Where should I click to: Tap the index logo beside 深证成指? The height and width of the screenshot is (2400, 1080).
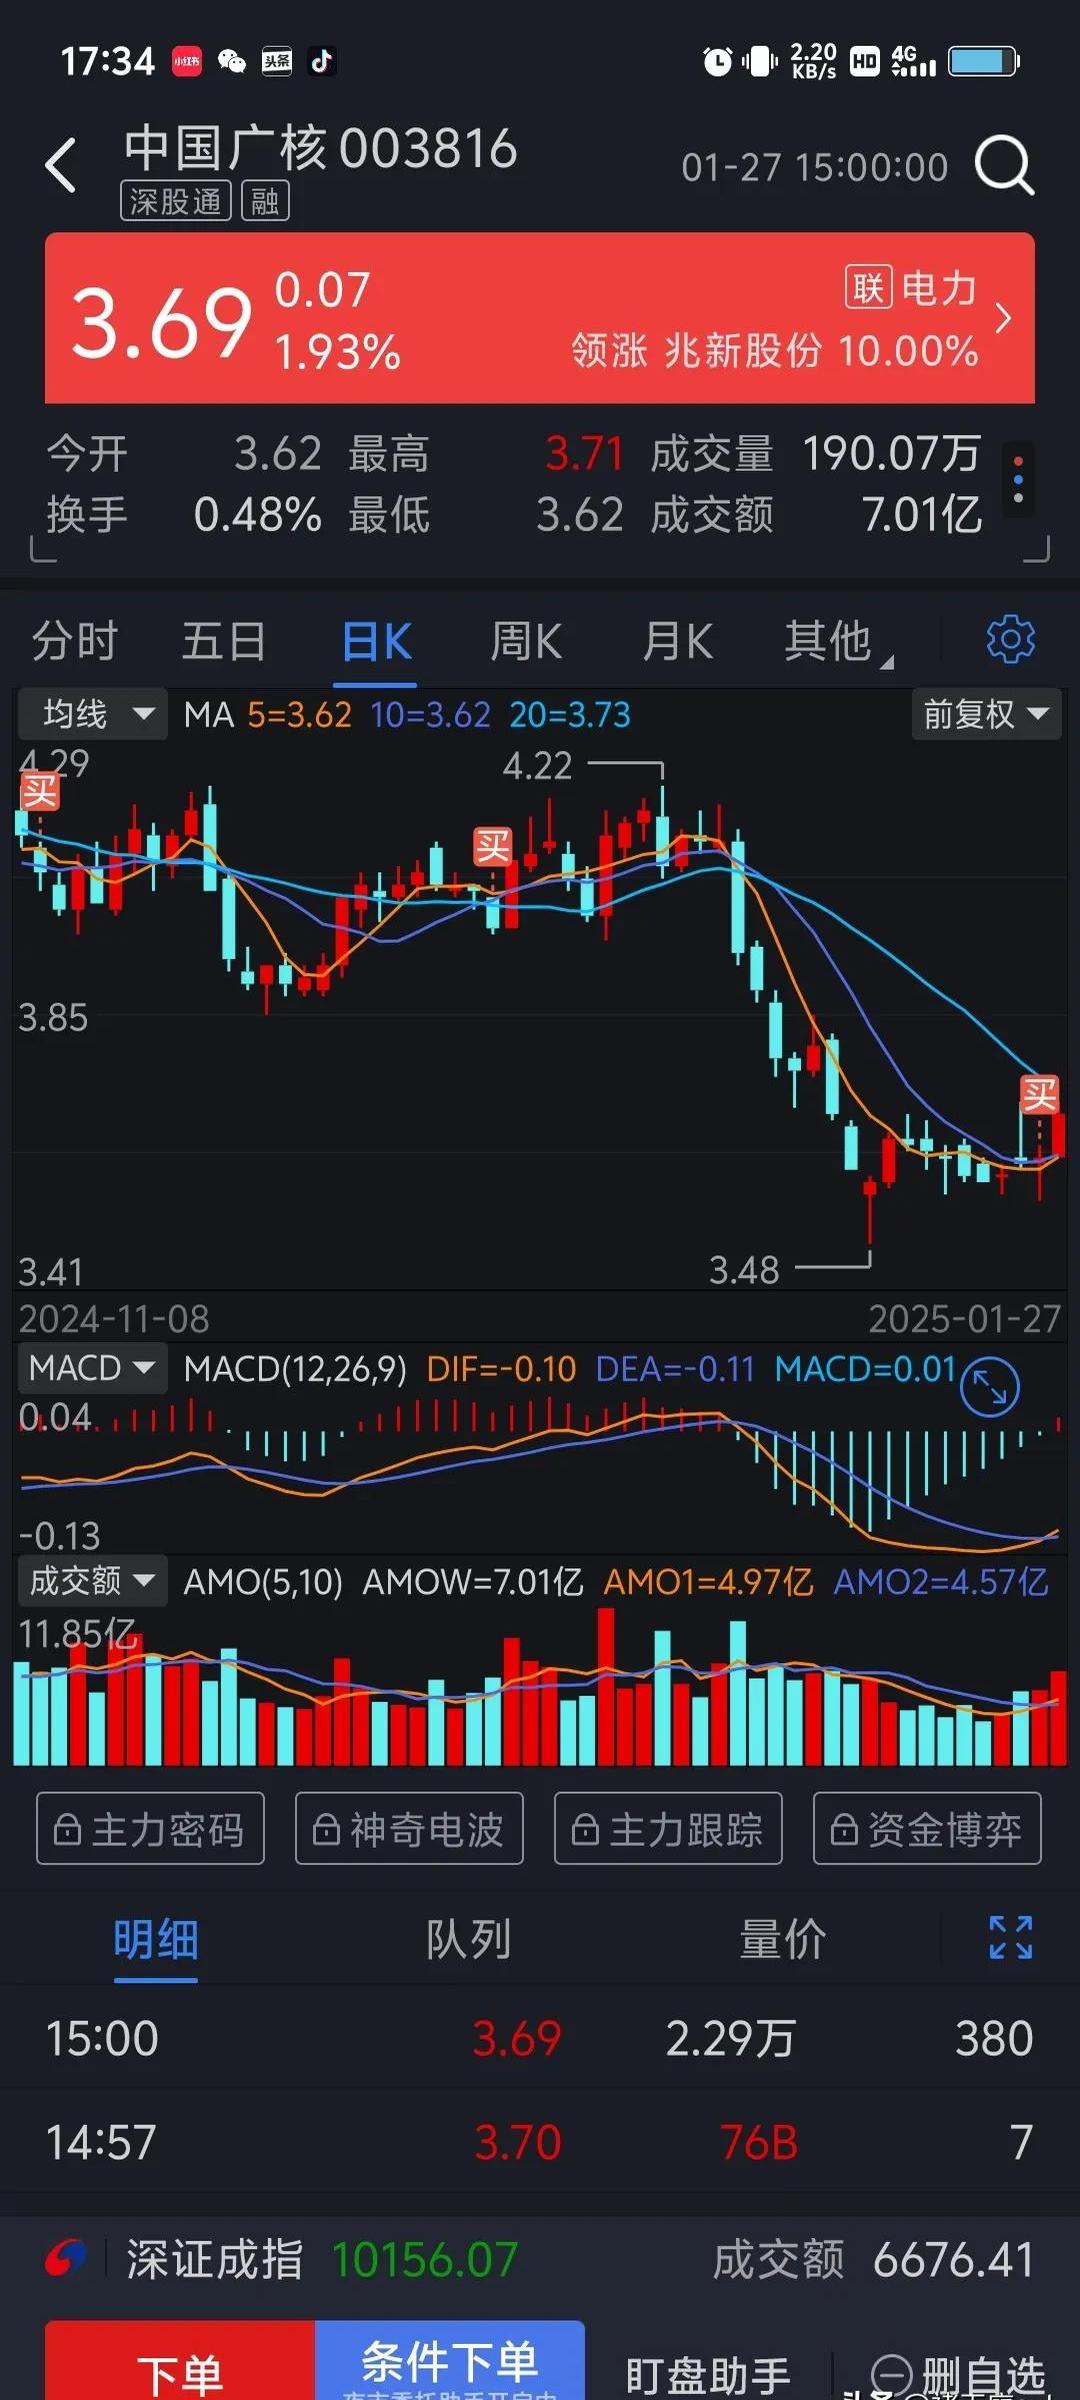click(66, 2258)
